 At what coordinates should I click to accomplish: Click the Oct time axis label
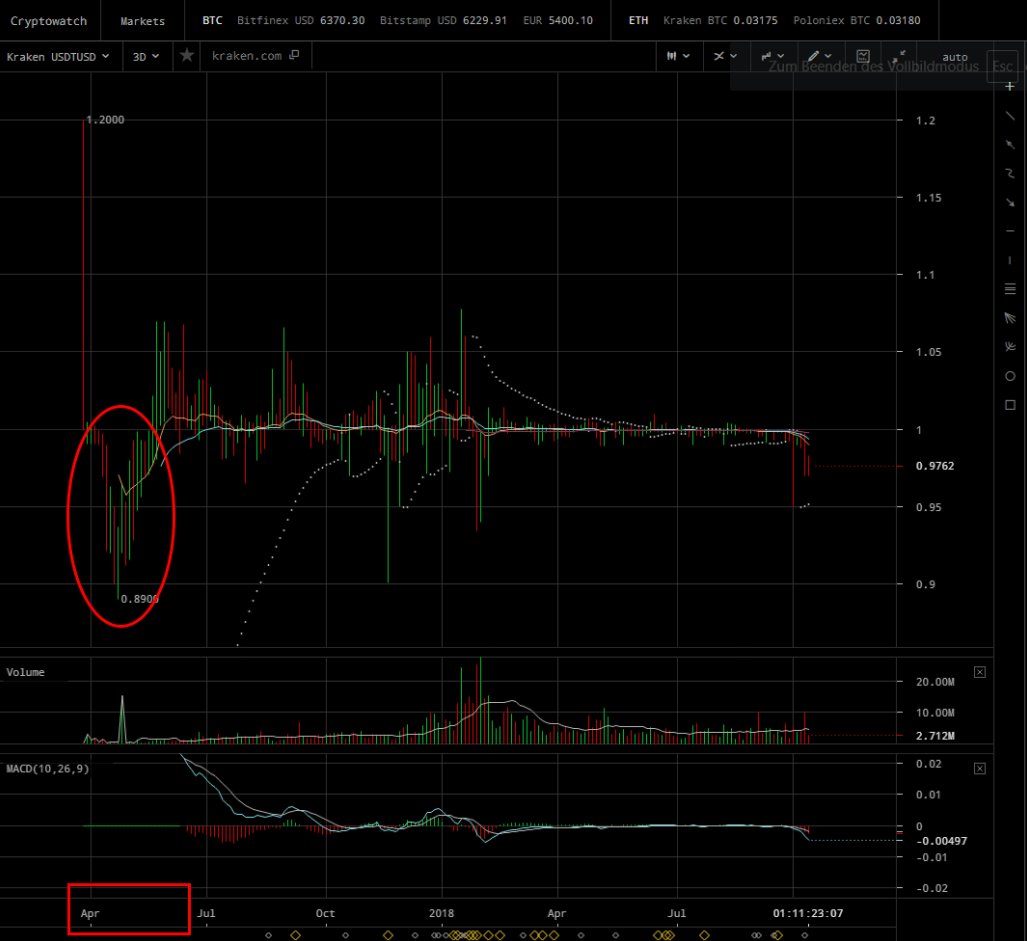click(x=325, y=913)
